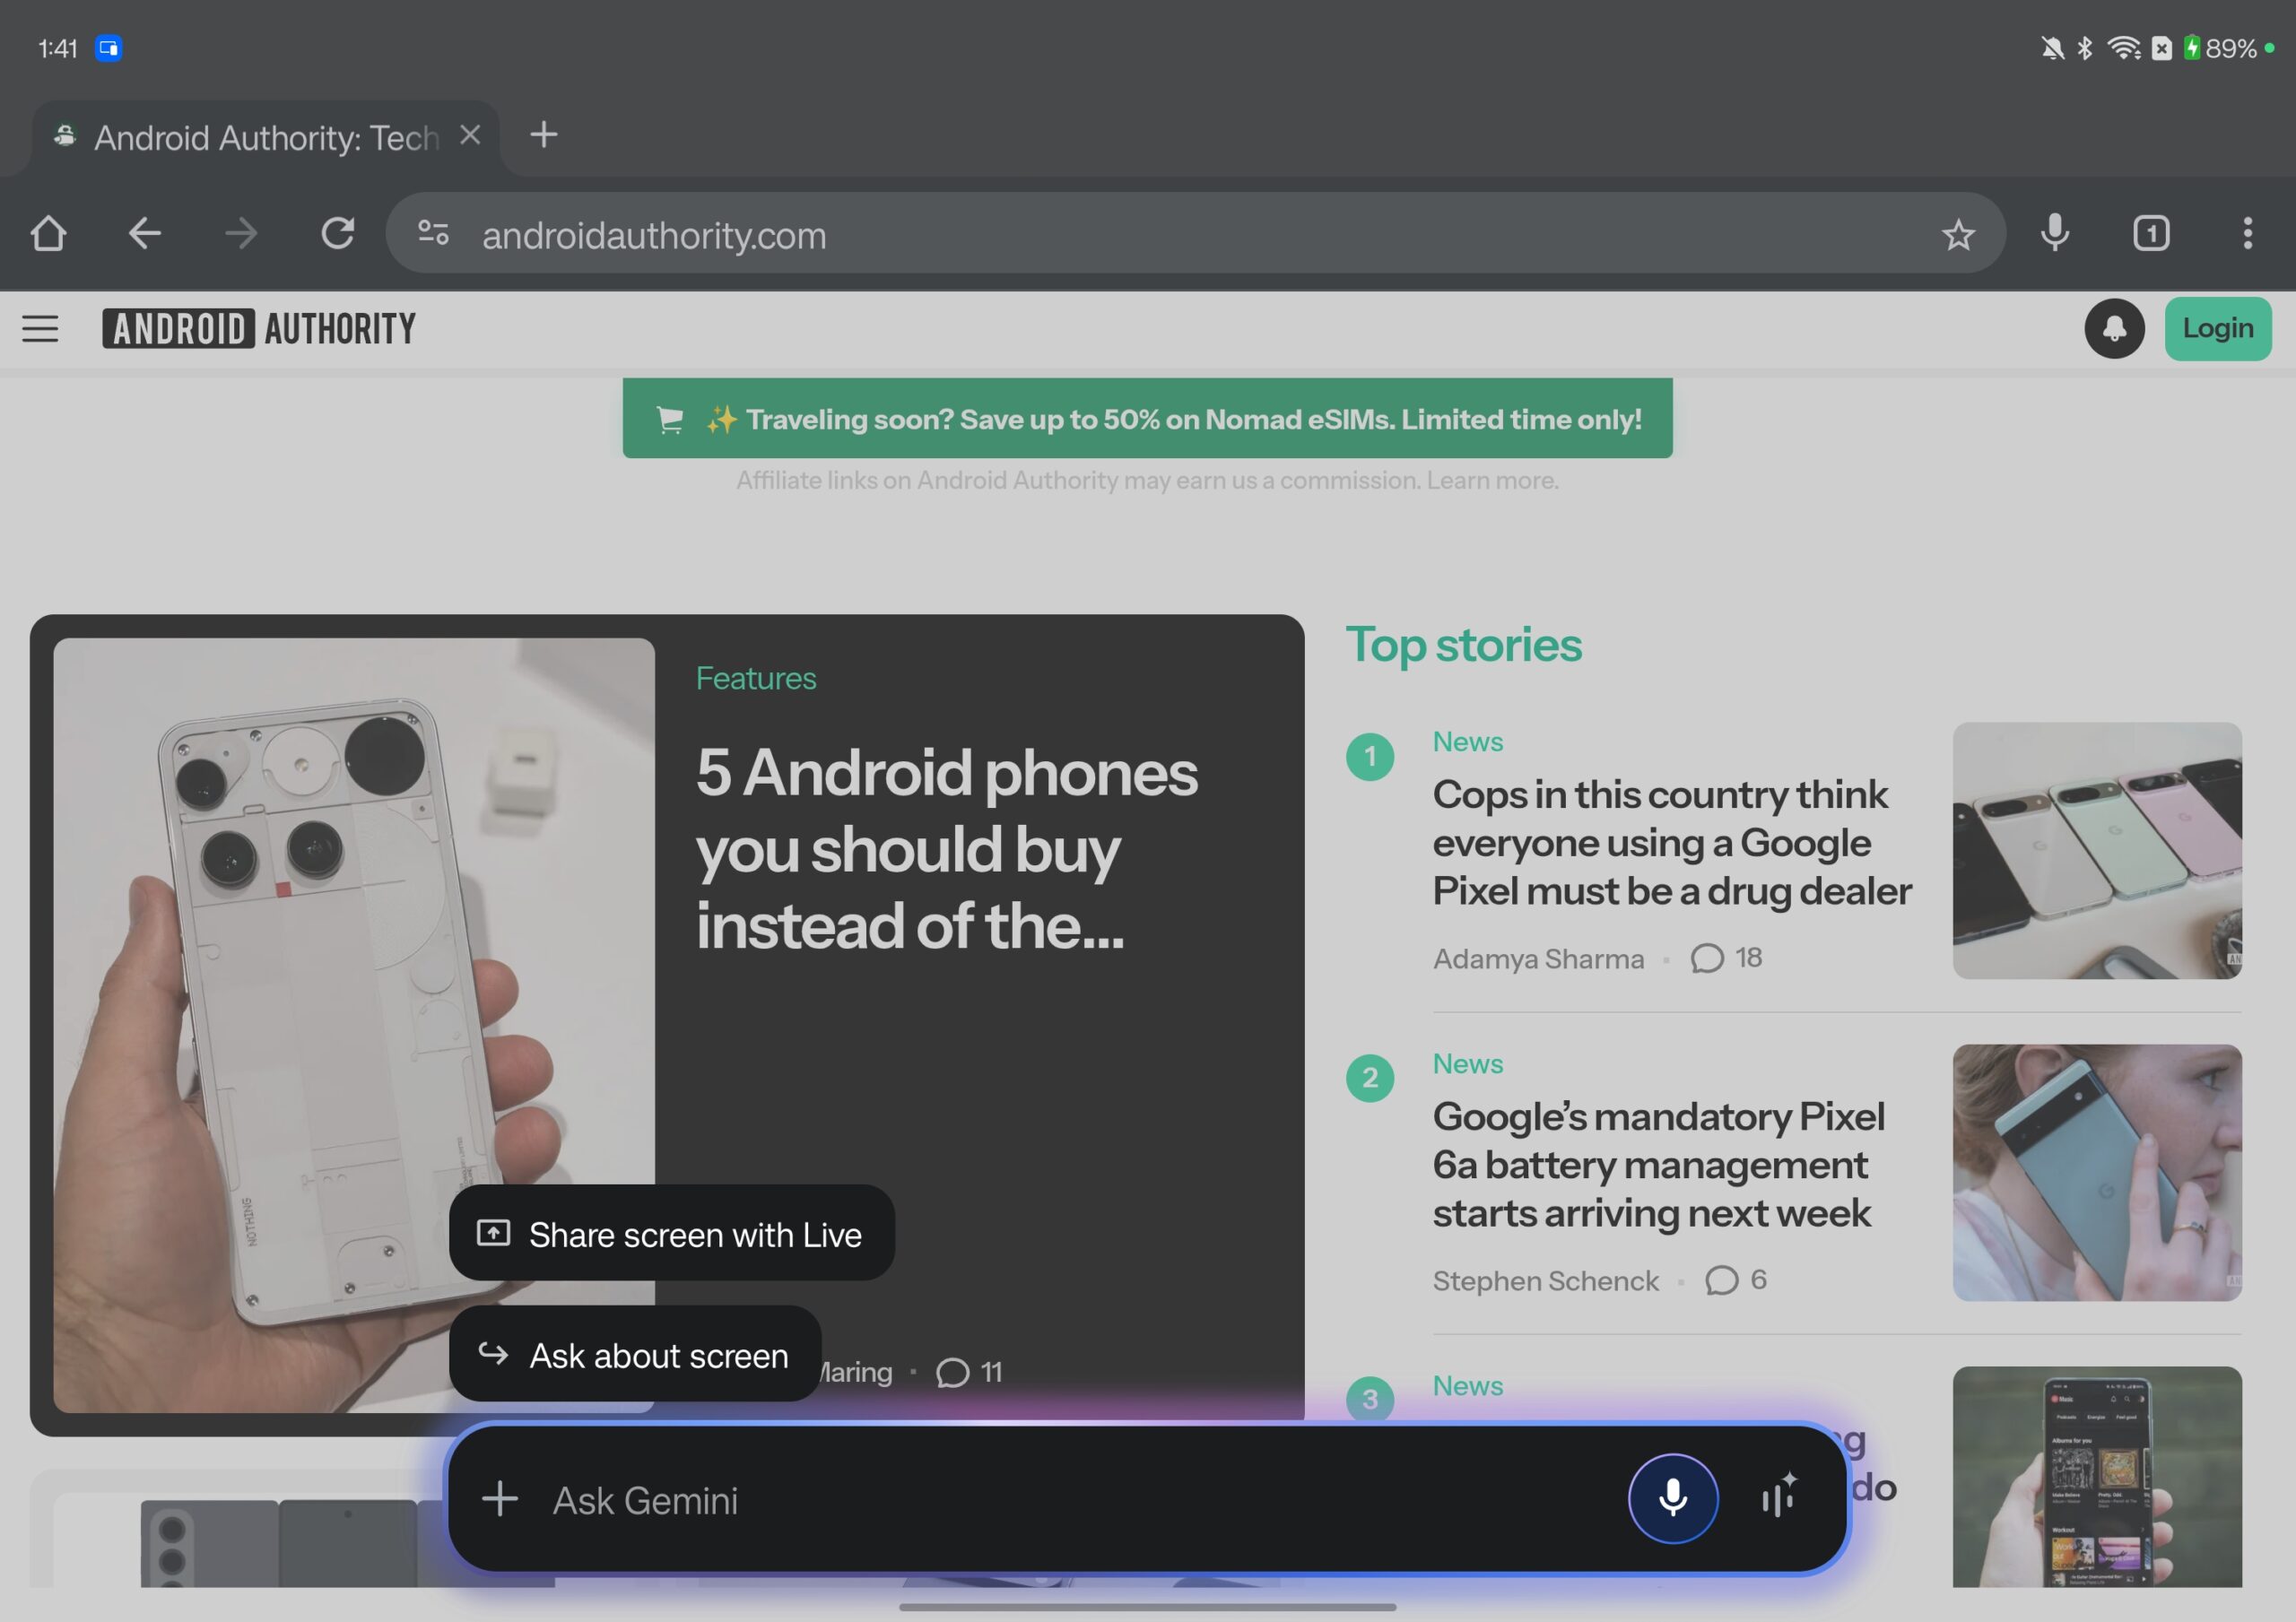Image resolution: width=2296 pixels, height=1622 pixels.
Task: Tap the Ask Gemini text field
Action: tap(1000, 1500)
